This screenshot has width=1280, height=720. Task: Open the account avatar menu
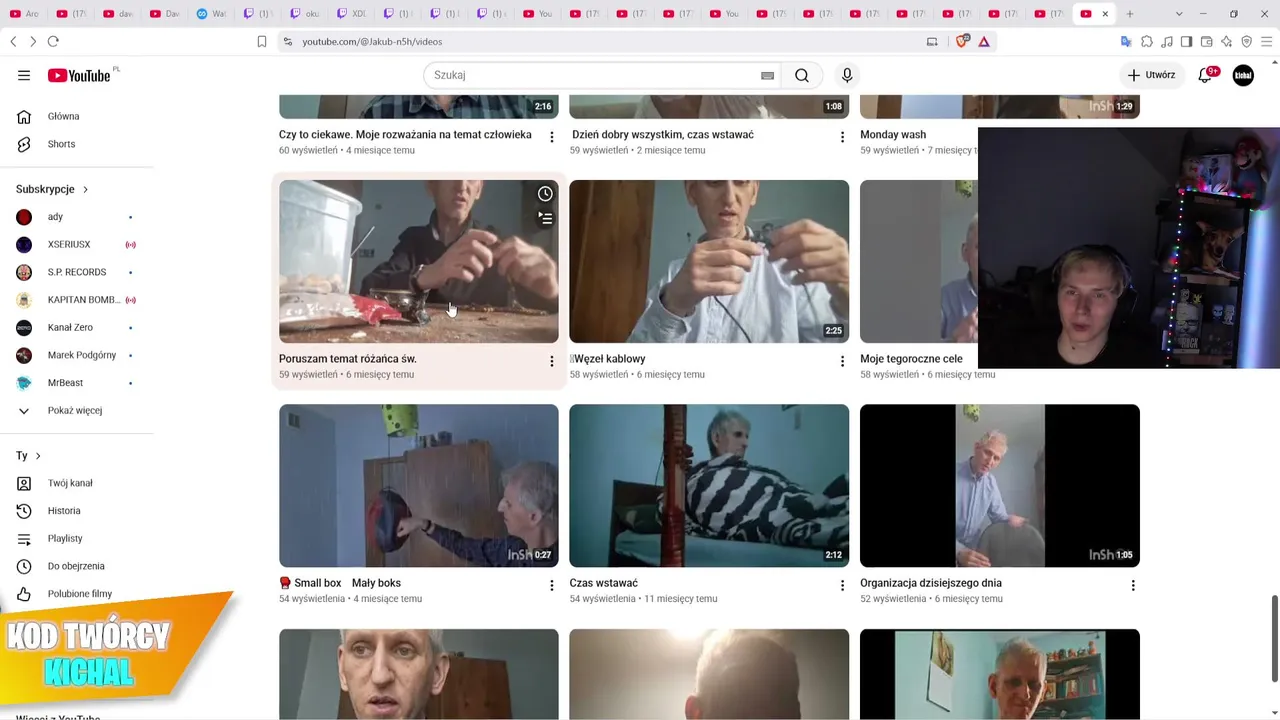(x=1243, y=75)
